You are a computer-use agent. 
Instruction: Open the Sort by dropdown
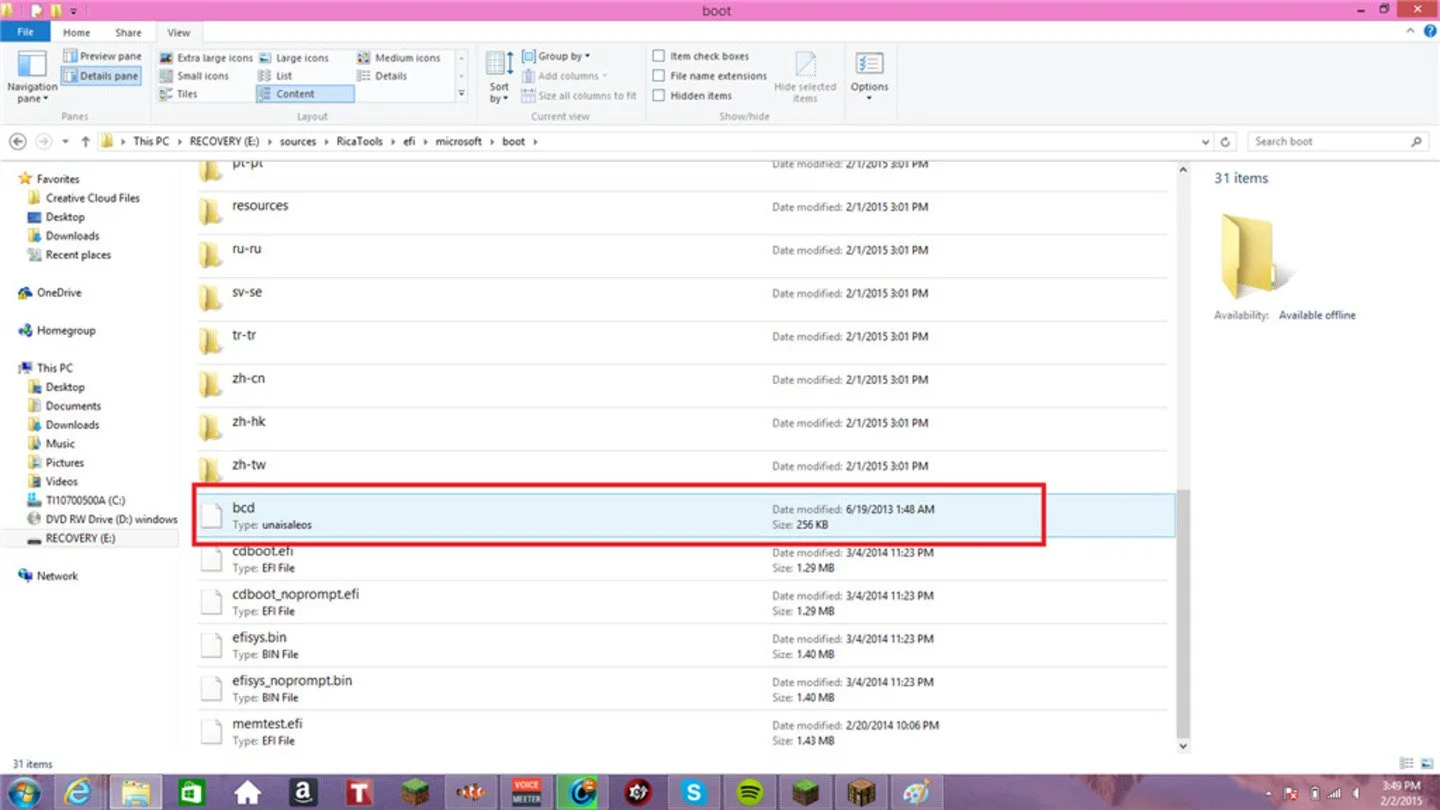pyautogui.click(x=499, y=78)
